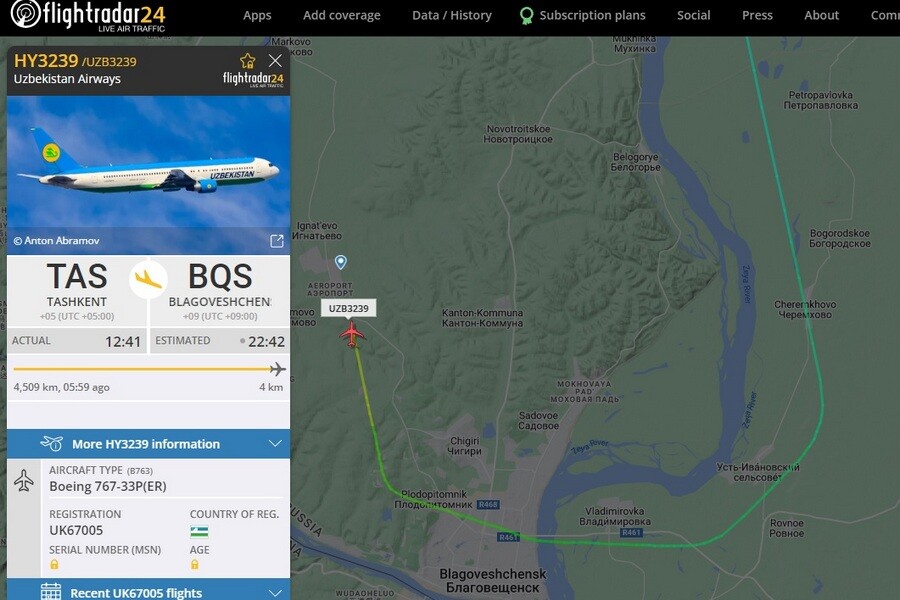Select the blue airport pin marker
This screenshot has width=900, height=600.
coord(340,262)
